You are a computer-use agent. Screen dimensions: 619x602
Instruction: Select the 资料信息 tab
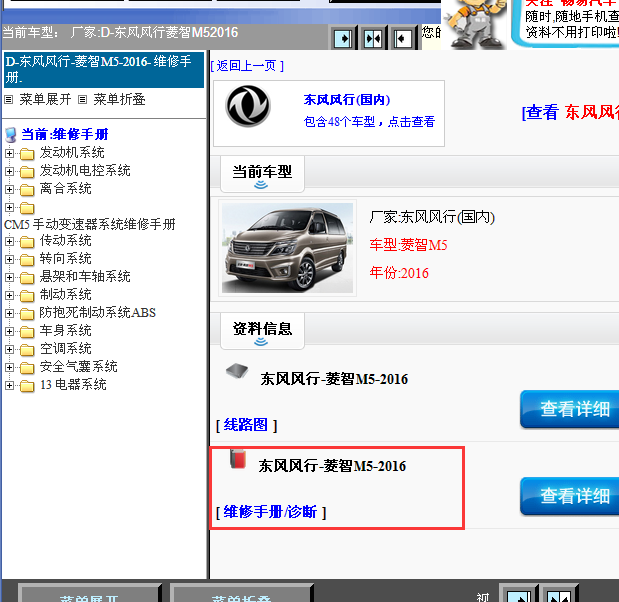pyautogui.click(x=262, y=331)
